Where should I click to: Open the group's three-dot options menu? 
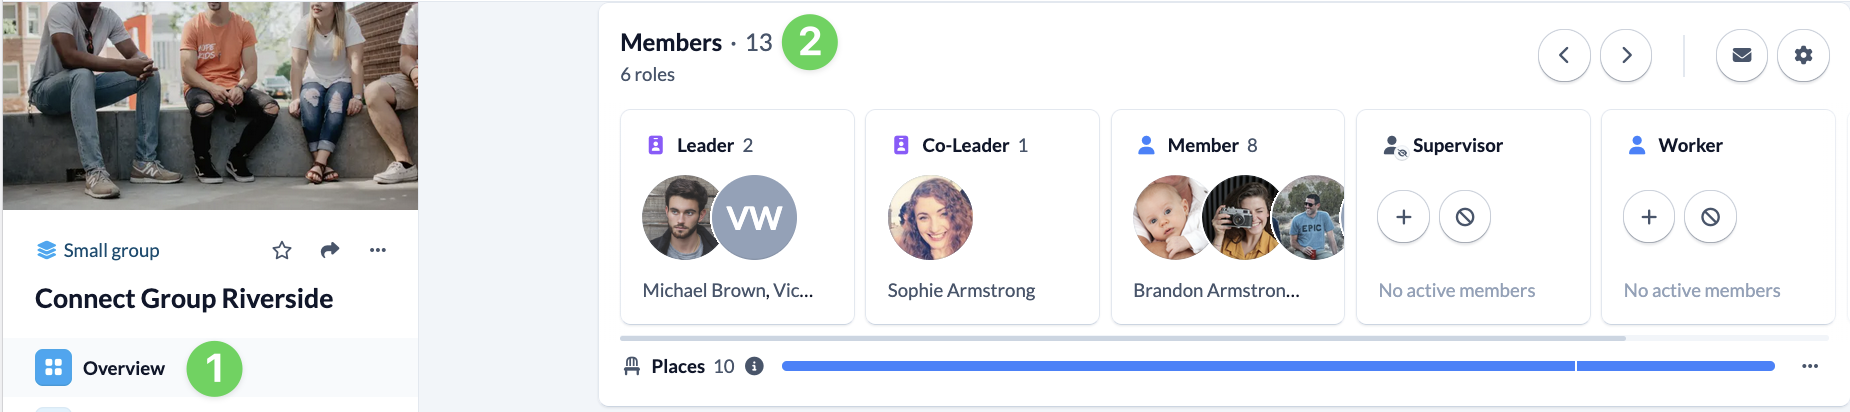(x=377, y=250)
